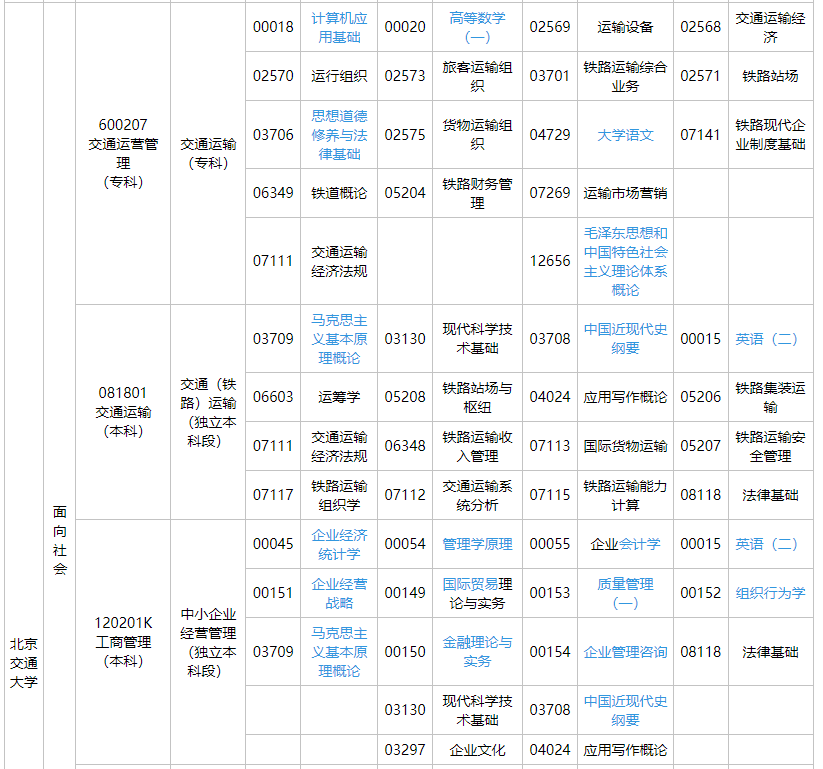Select the 运筹学 course cell

(339, 397)
